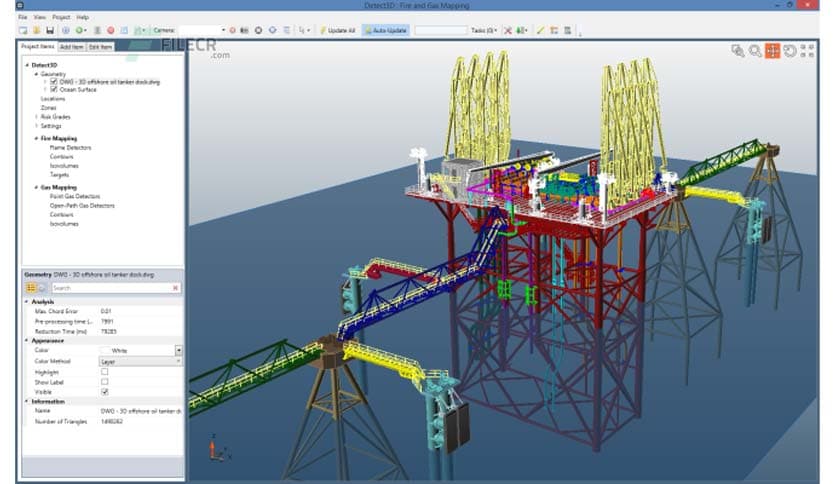Expand the Risk Grades node

36,117
